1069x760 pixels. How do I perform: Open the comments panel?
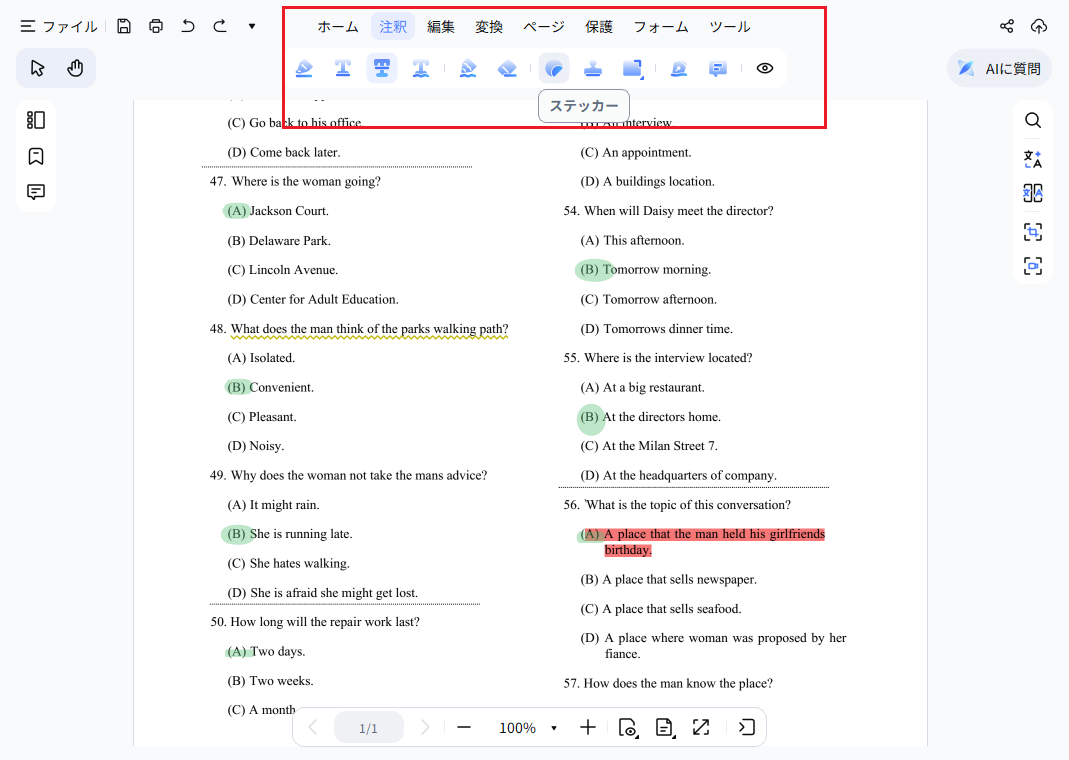click(x=36, y=192)
